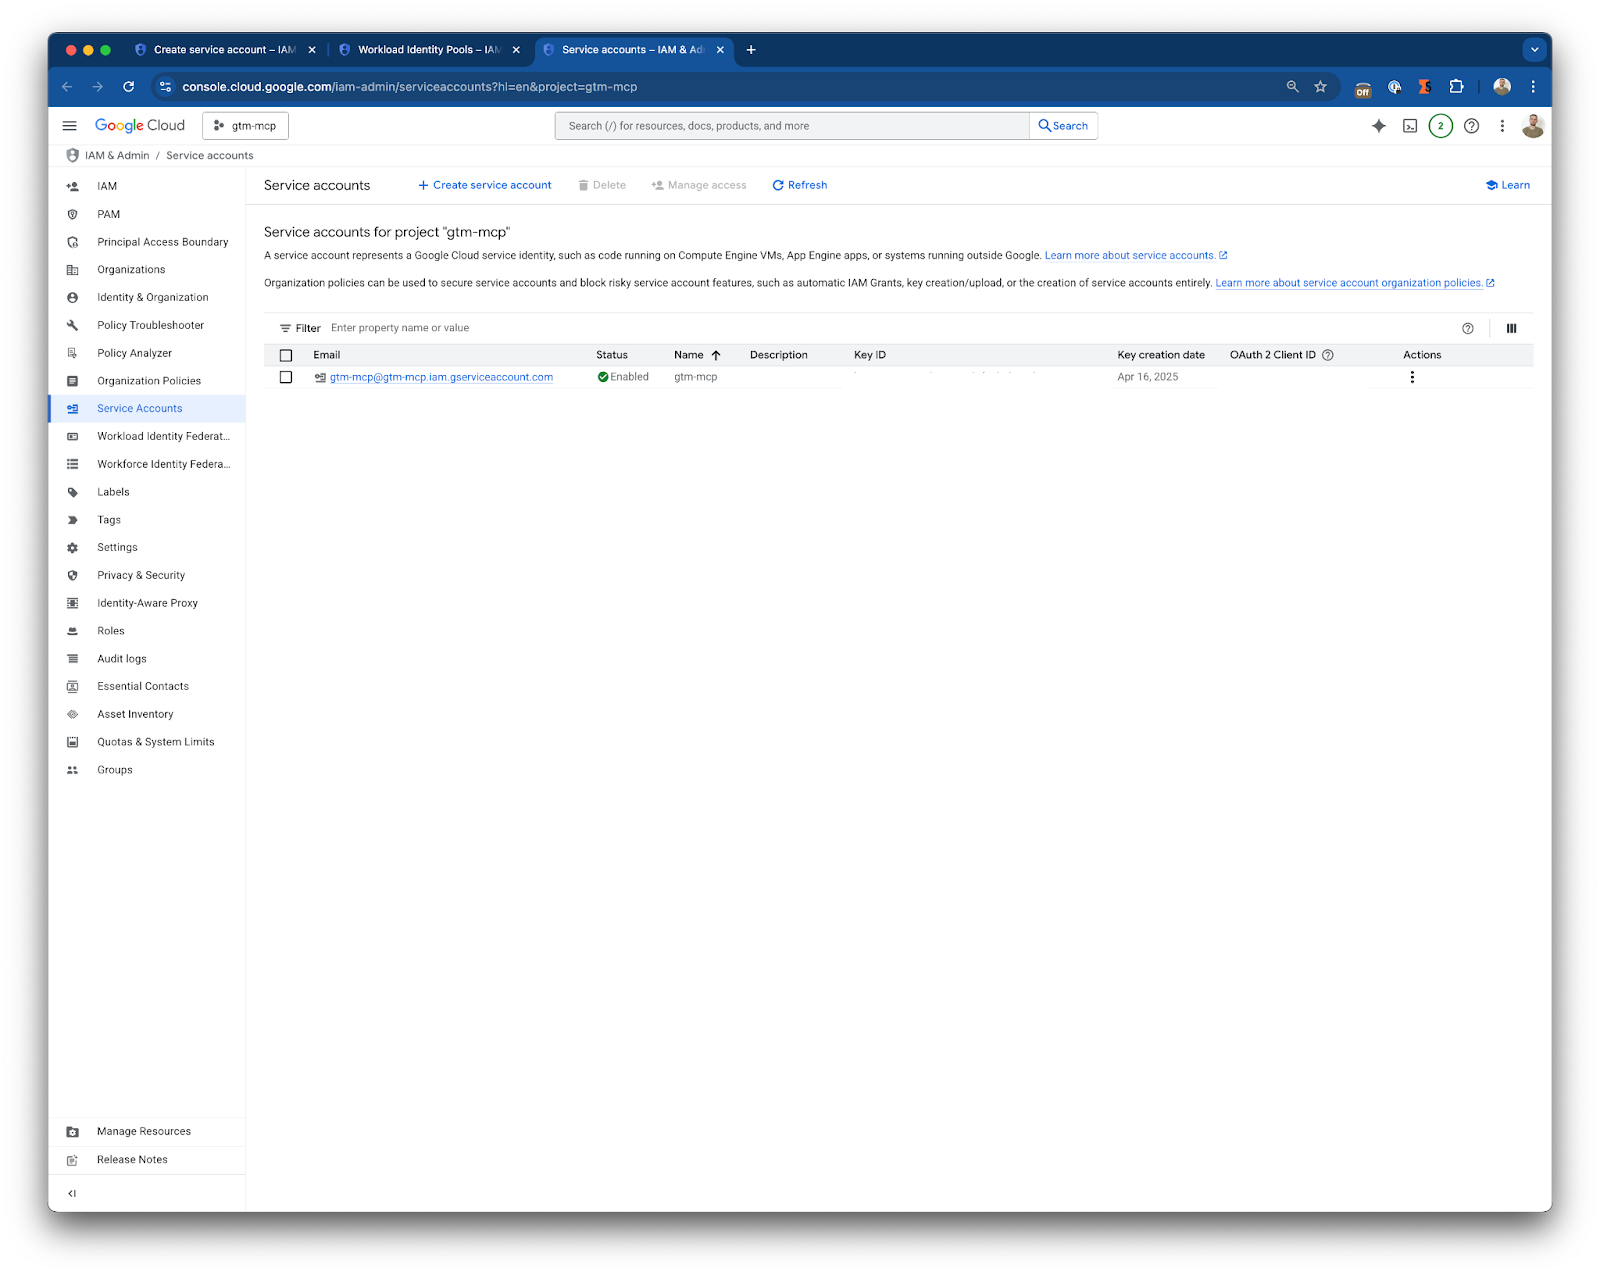Expand the browser tab search chevron

pos(1534,49)
